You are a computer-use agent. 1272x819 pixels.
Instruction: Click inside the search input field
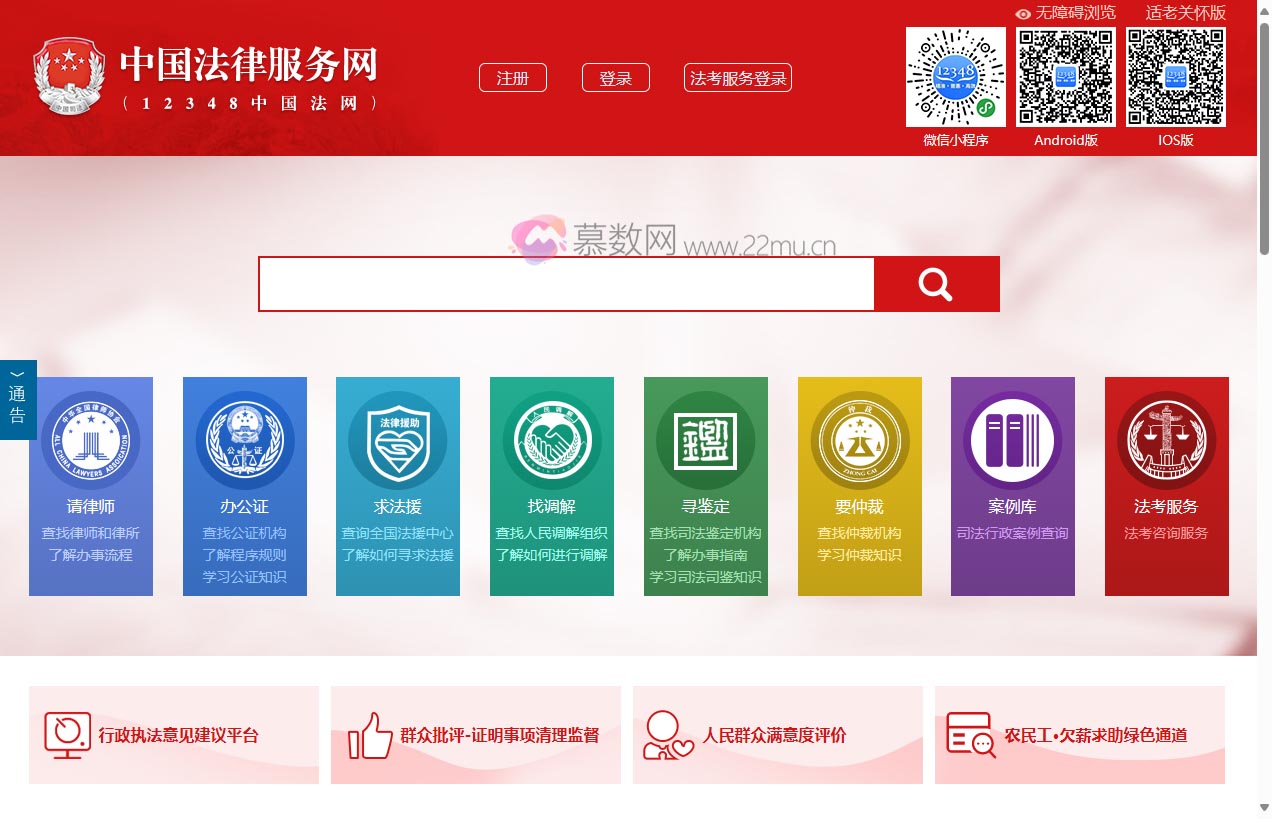(560, 284)
